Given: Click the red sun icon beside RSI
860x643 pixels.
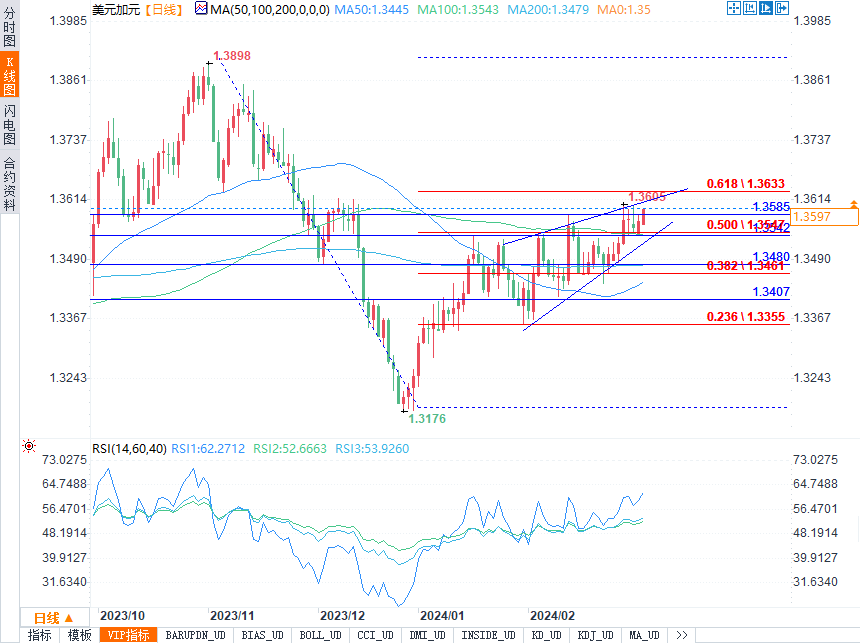Looking at the screenshot, I should (29, 446).
